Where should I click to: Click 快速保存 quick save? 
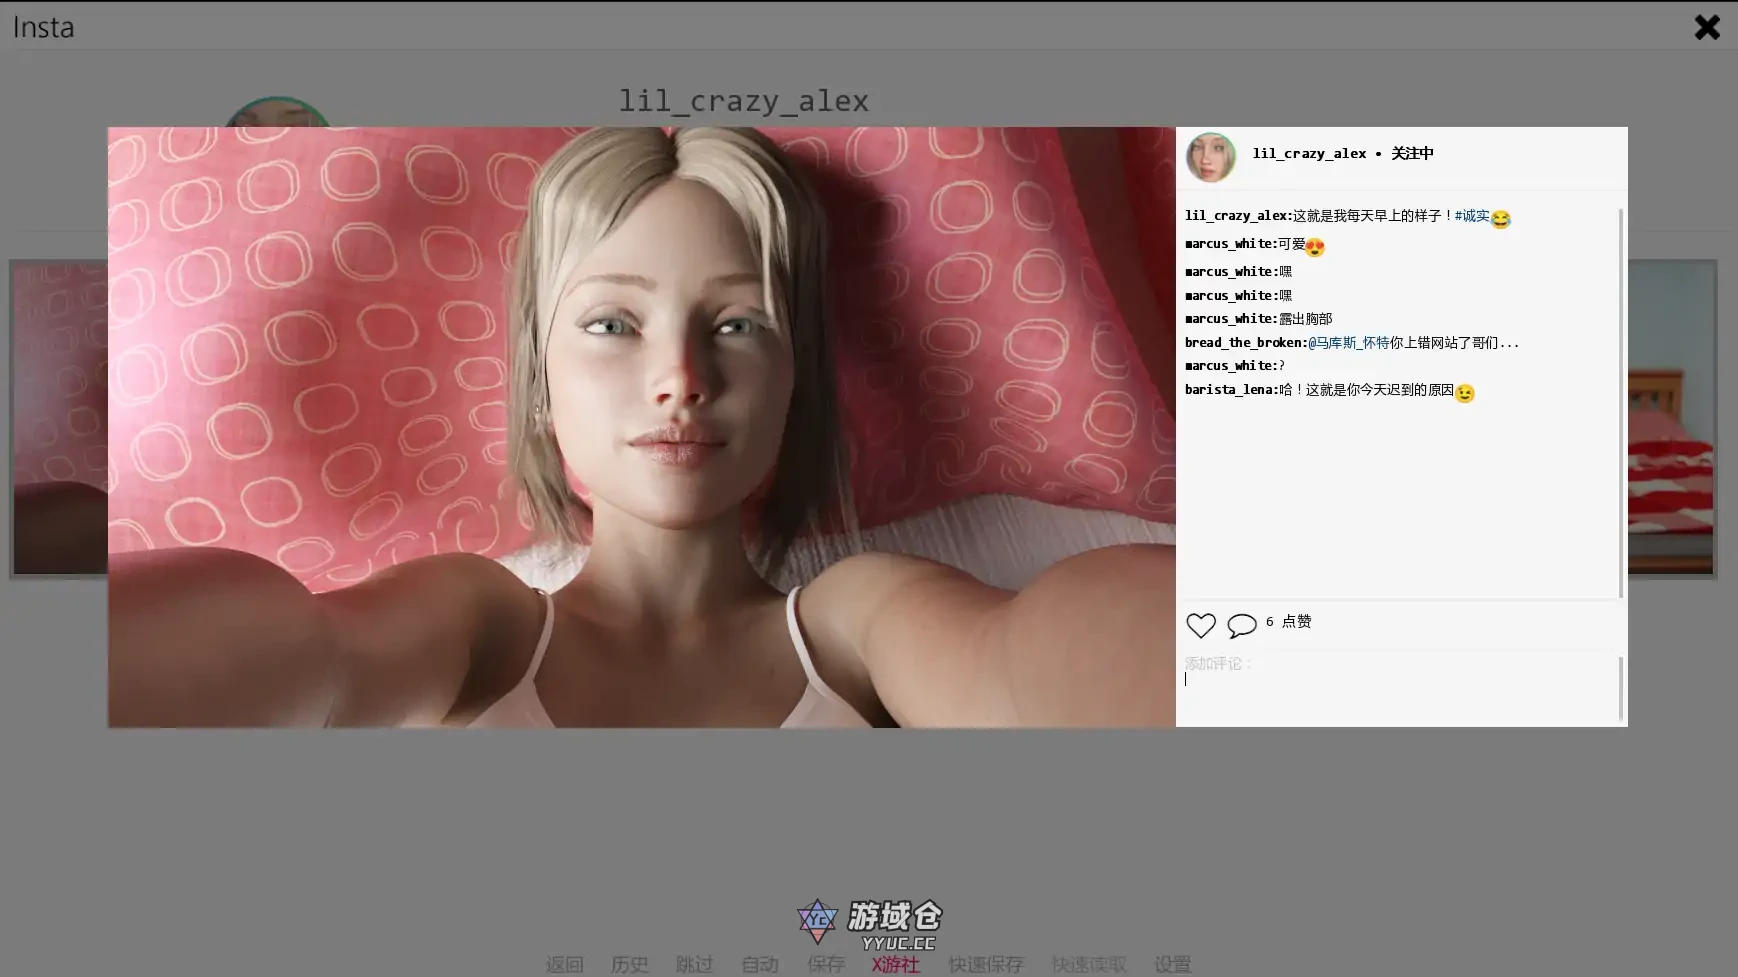(x=985, y=964)
